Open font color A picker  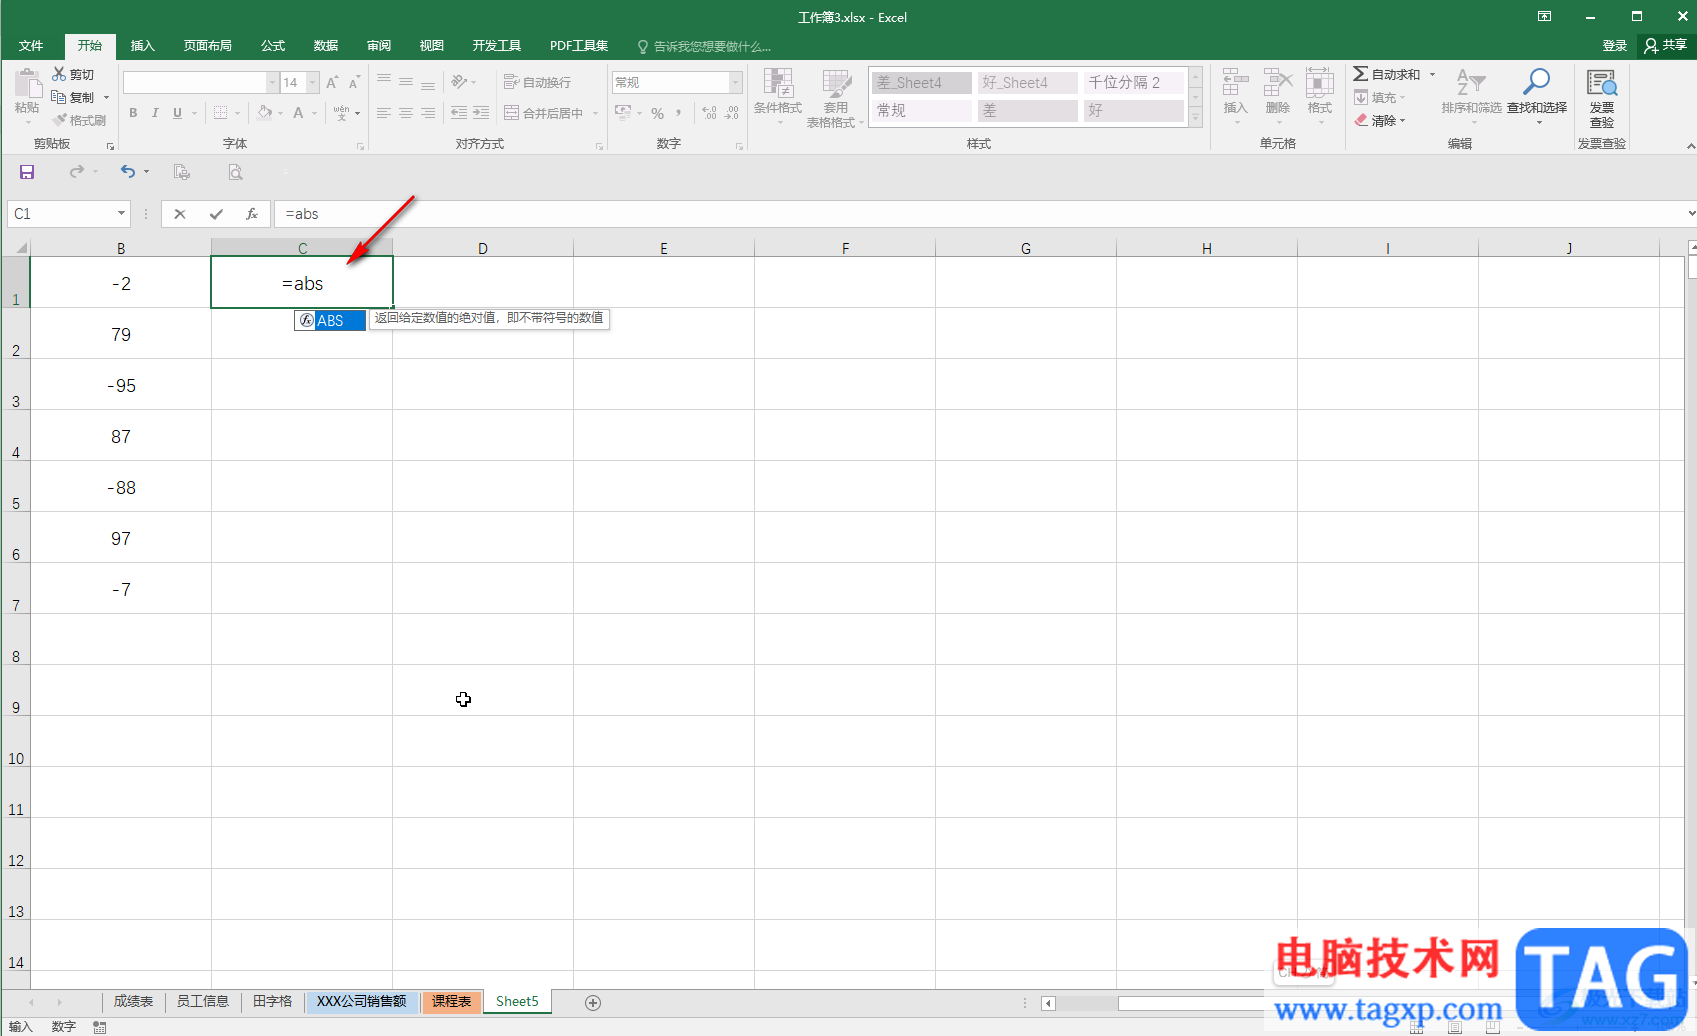click(x=298, y=113)
